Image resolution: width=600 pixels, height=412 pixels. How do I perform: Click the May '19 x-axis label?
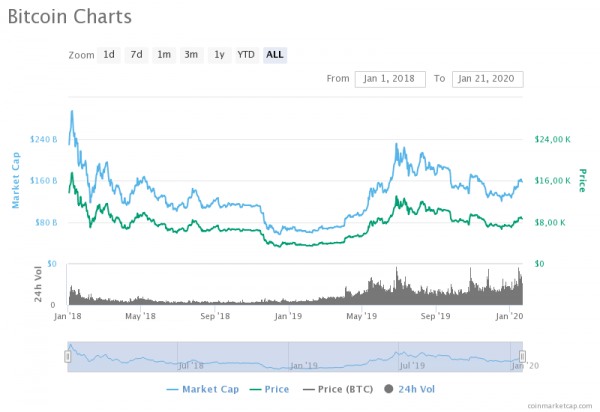[x=362, y=316]
